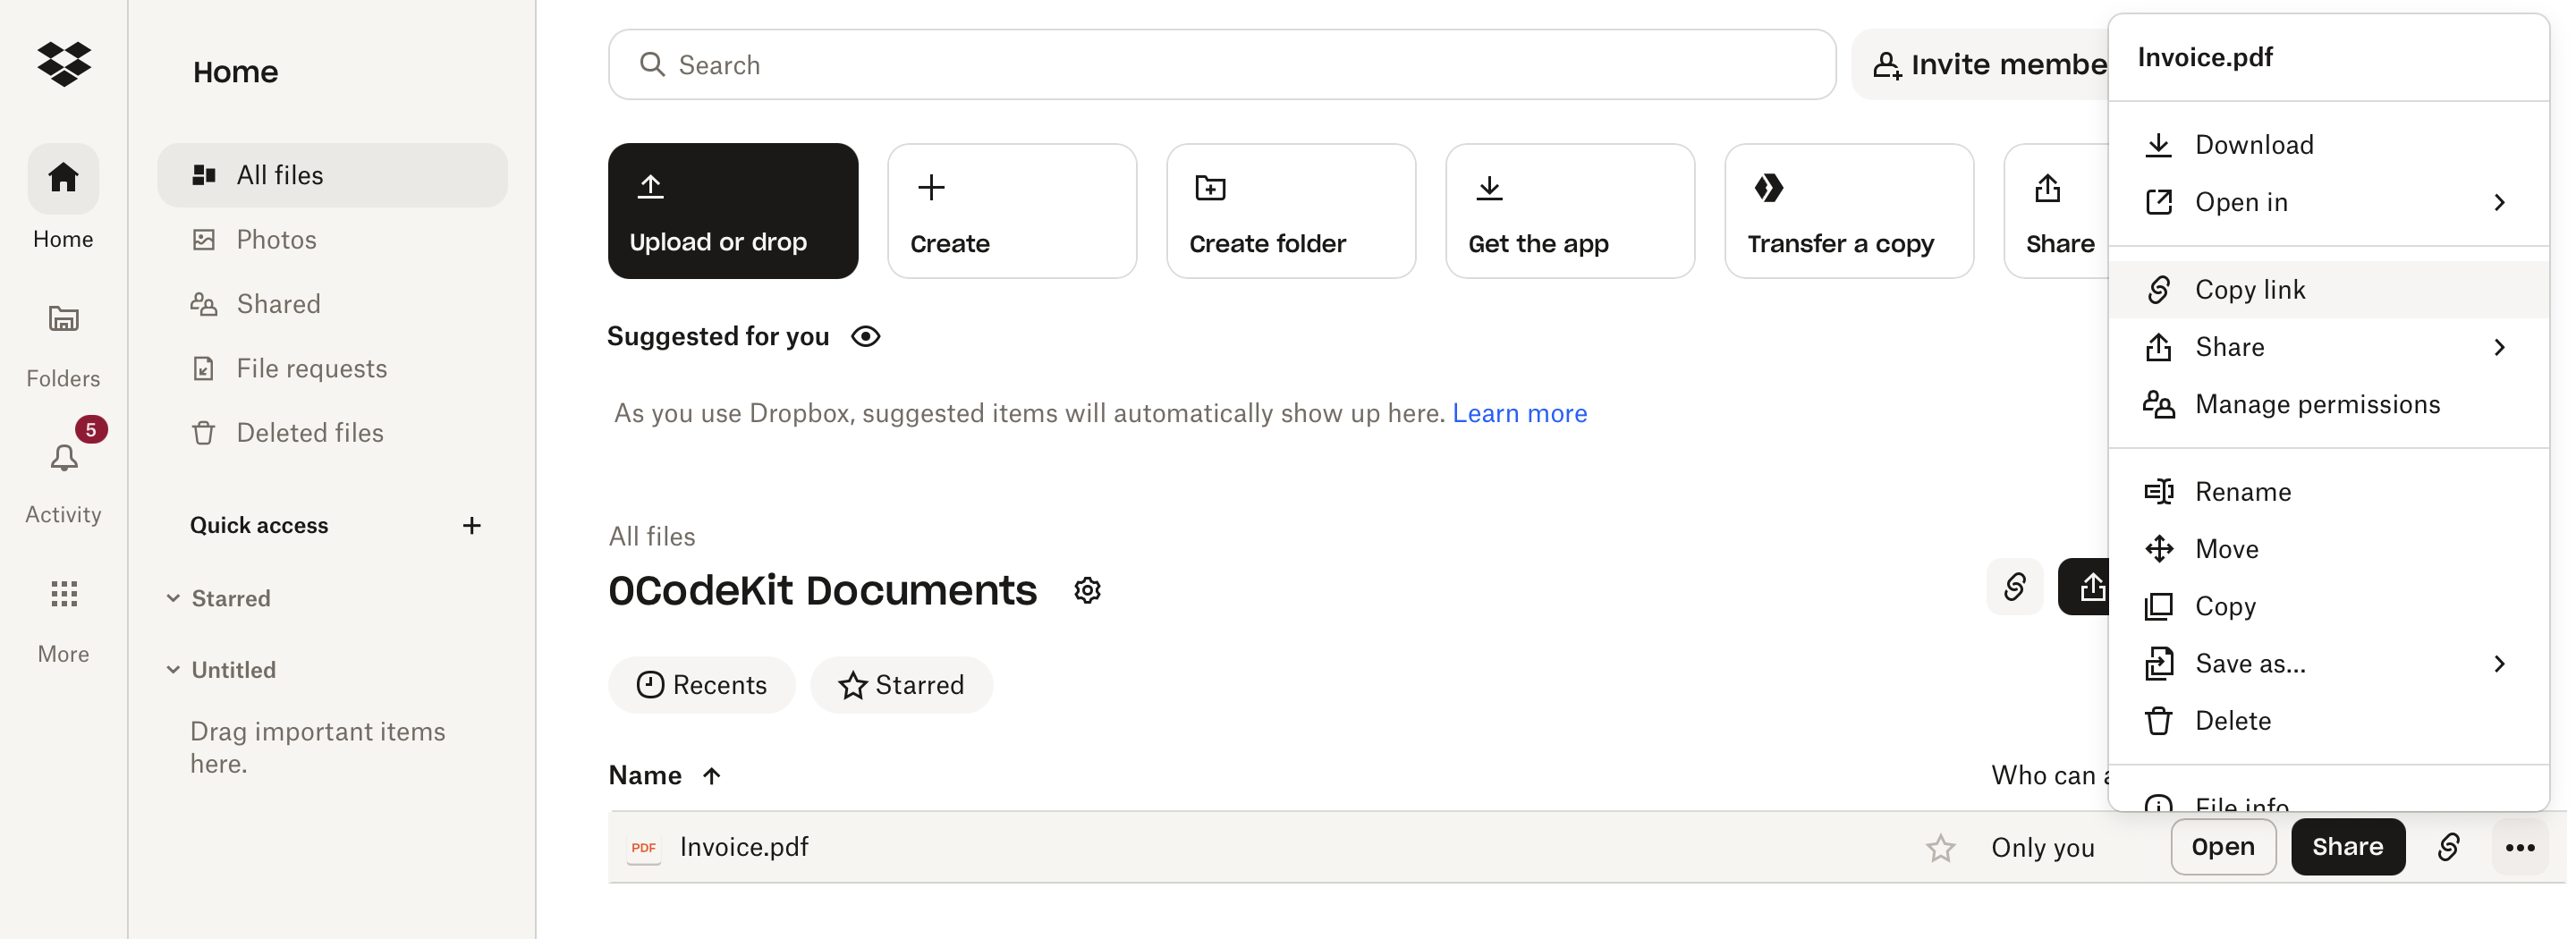The image size is (2576, 939).
Task: Click the Name sort arrow
Action: (711, 776)
